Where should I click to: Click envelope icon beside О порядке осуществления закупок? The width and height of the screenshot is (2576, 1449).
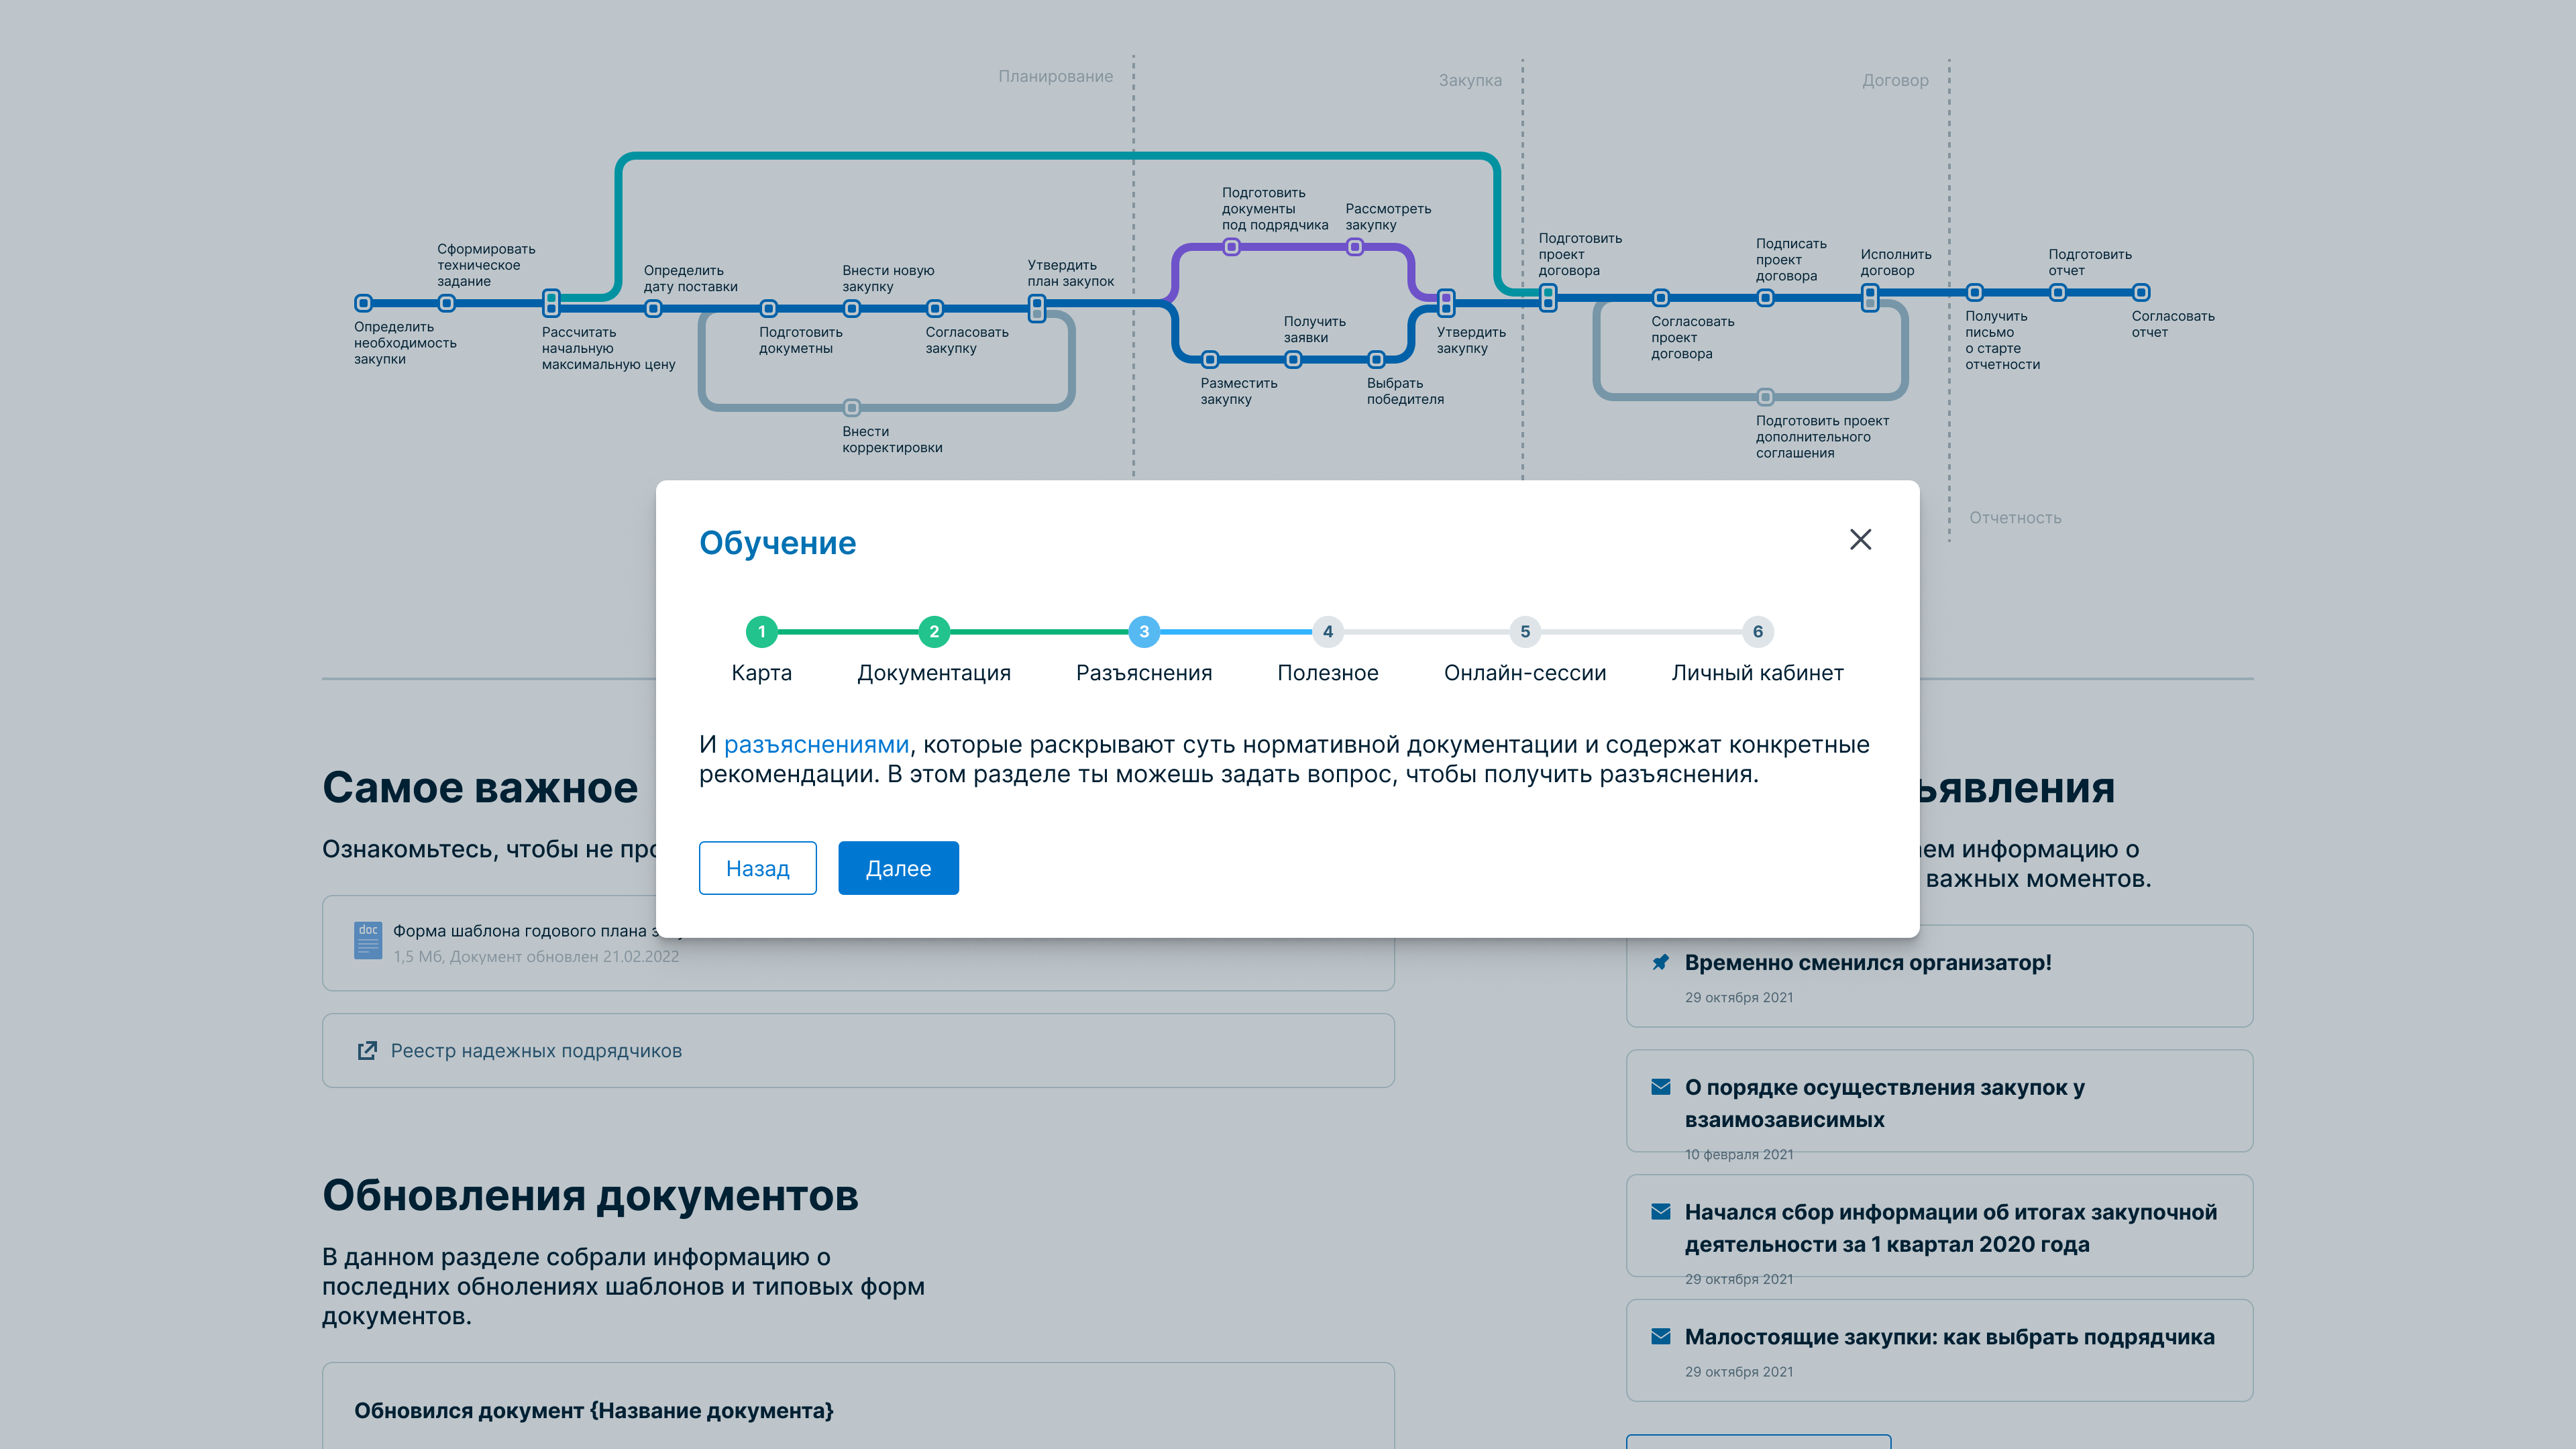1660,1087
